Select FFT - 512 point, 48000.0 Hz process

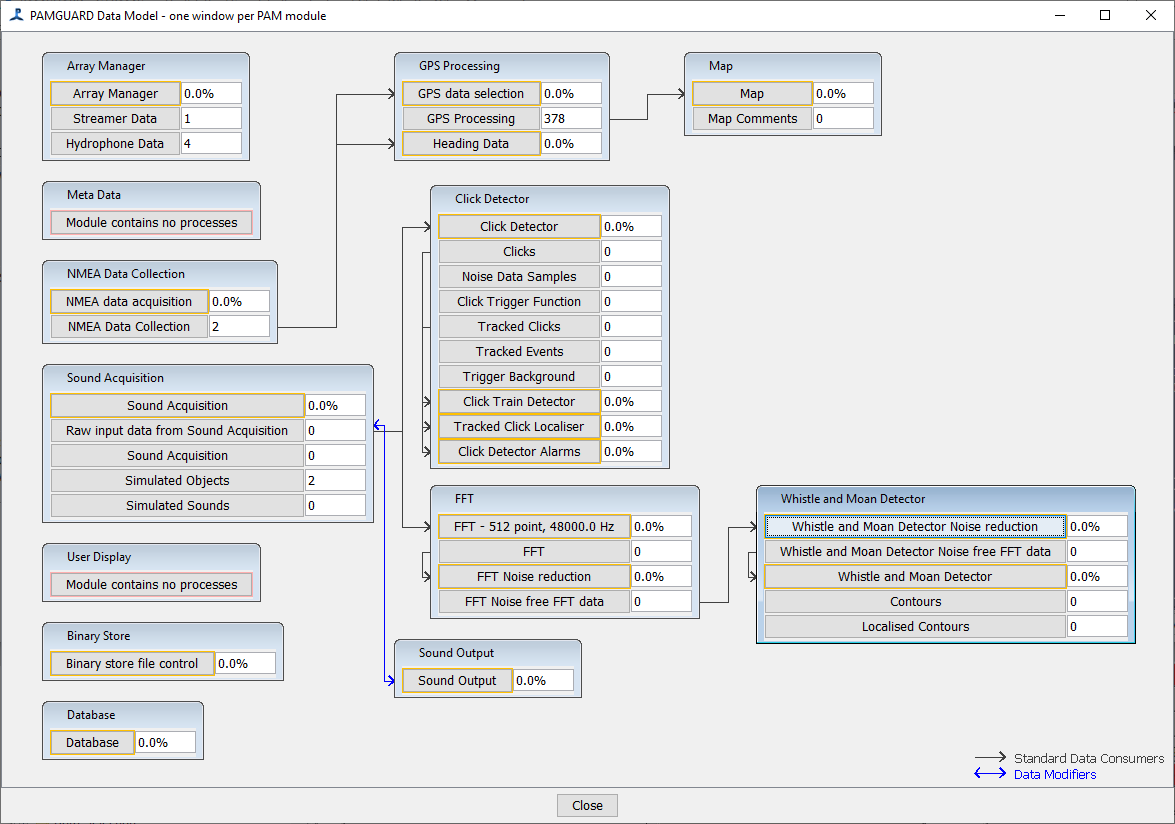pyautogui.click(x=534, y=527)
